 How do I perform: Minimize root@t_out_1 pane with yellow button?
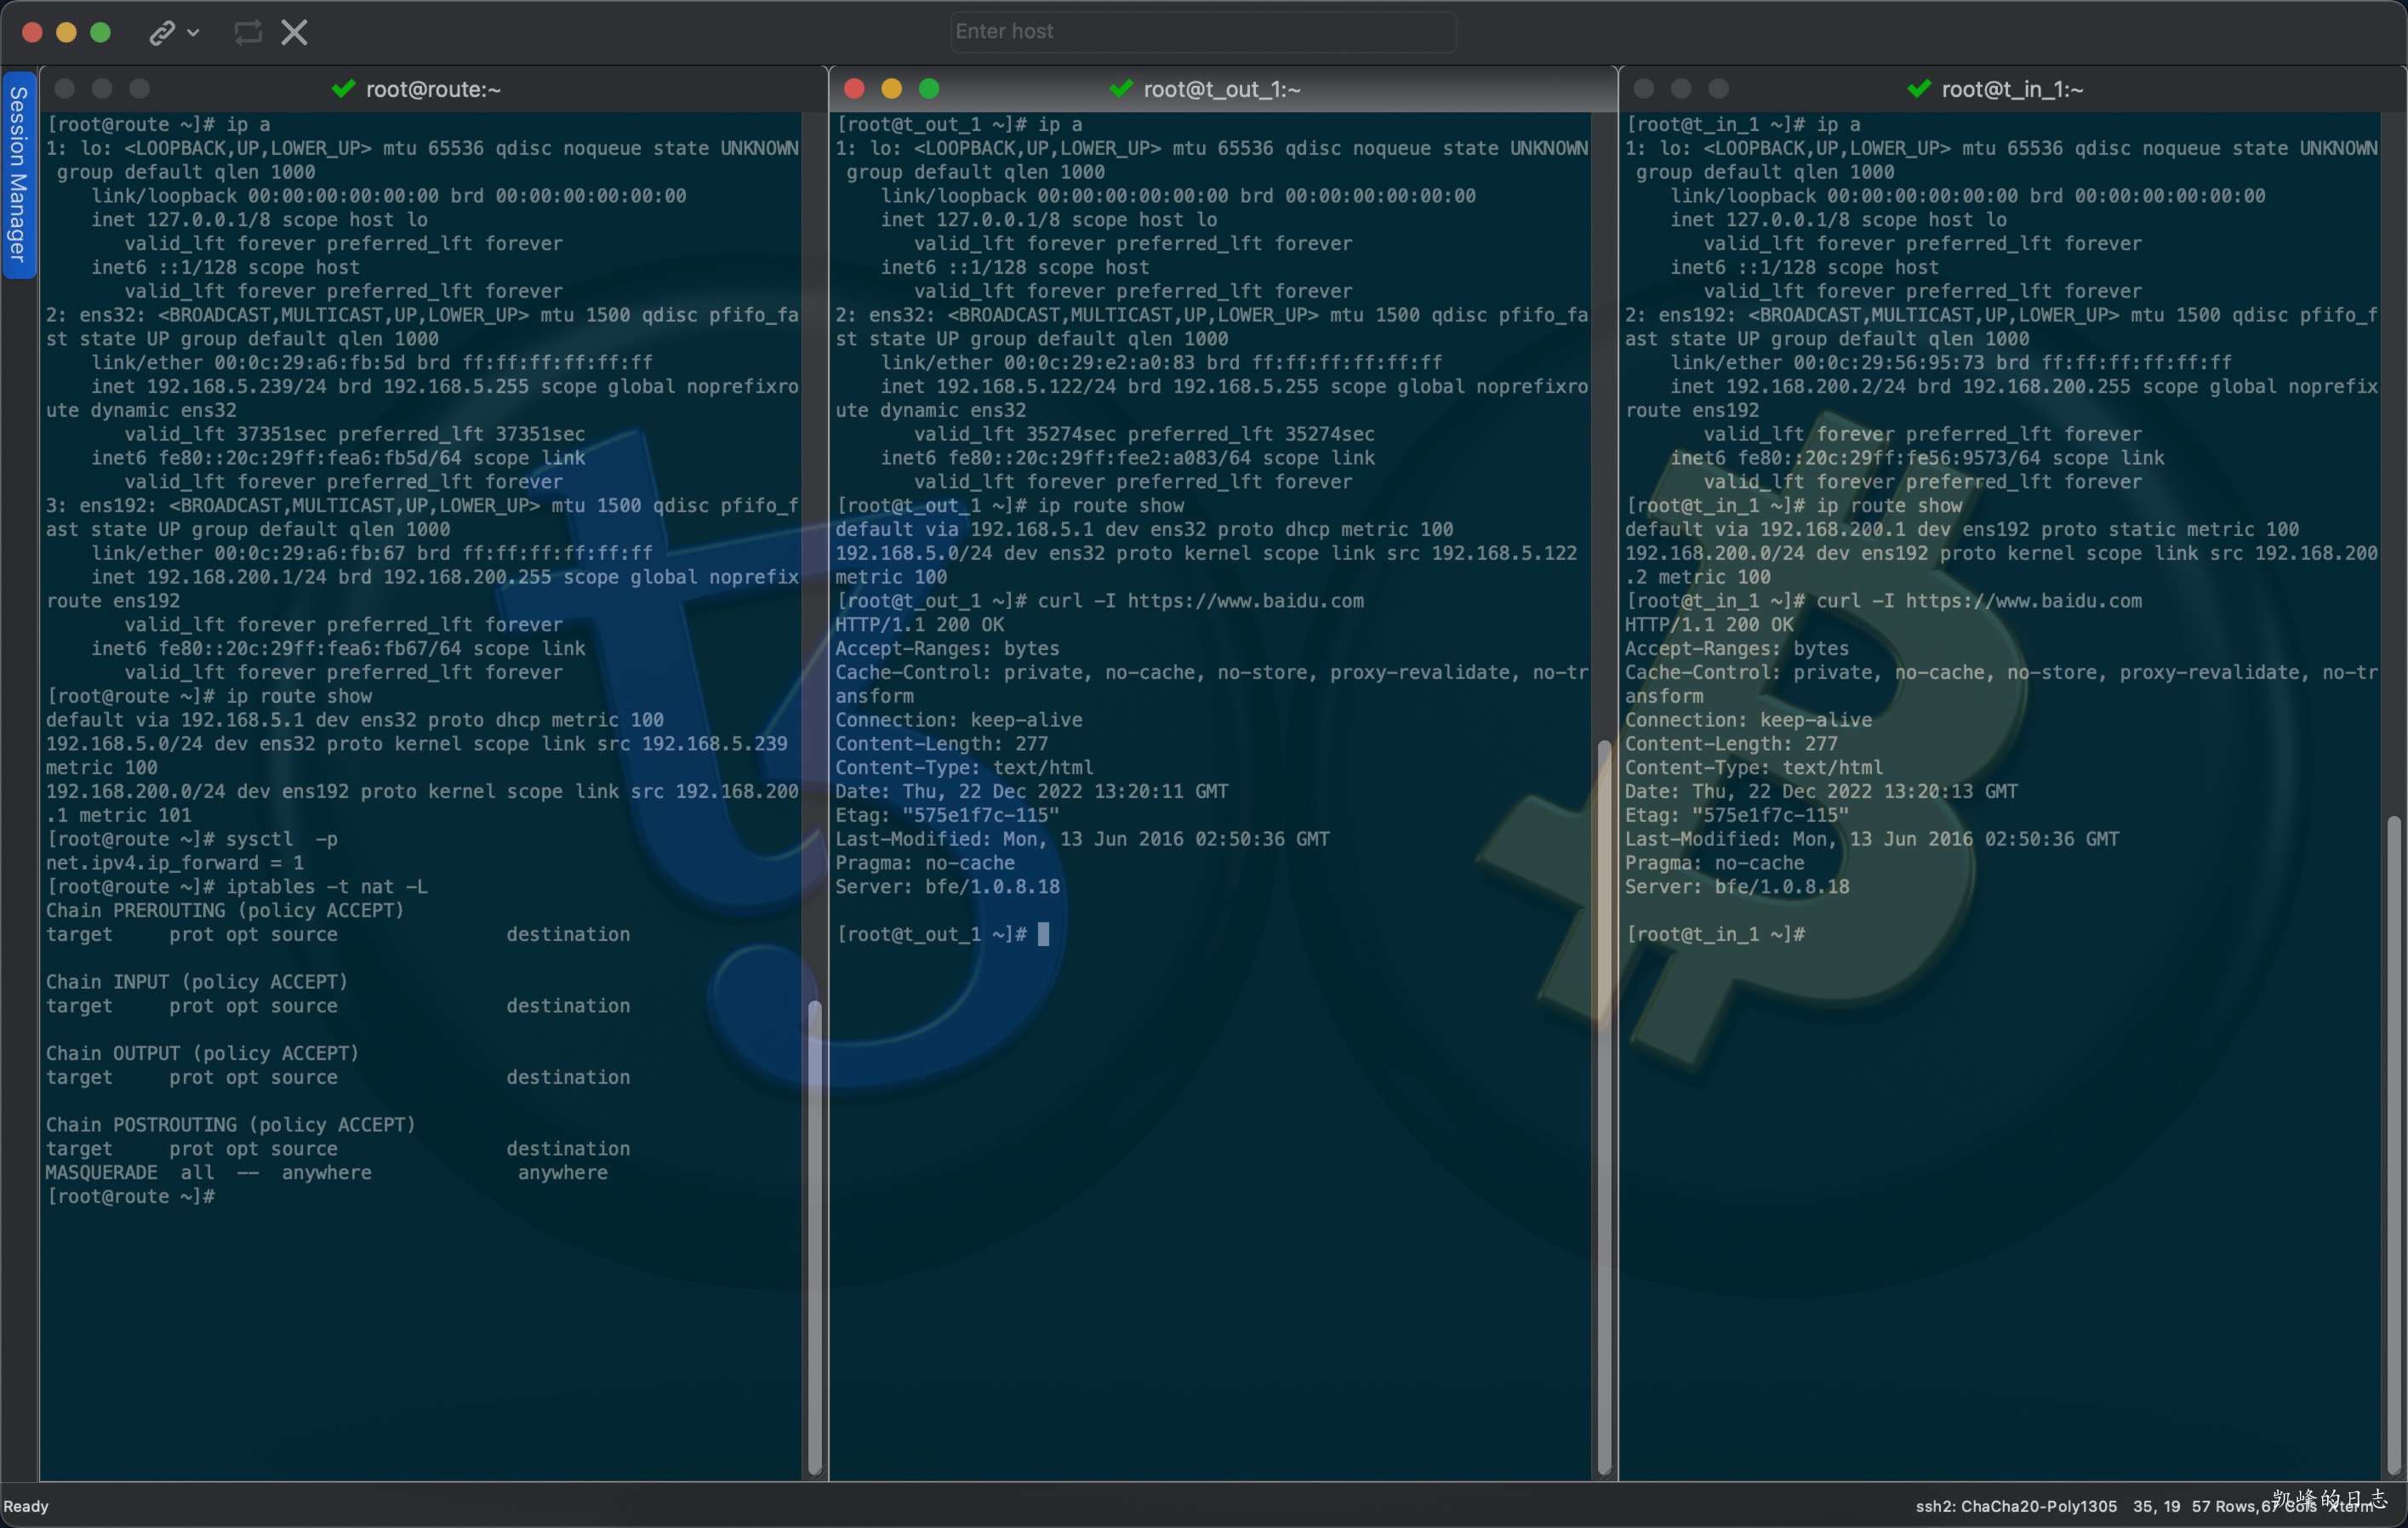891,89
